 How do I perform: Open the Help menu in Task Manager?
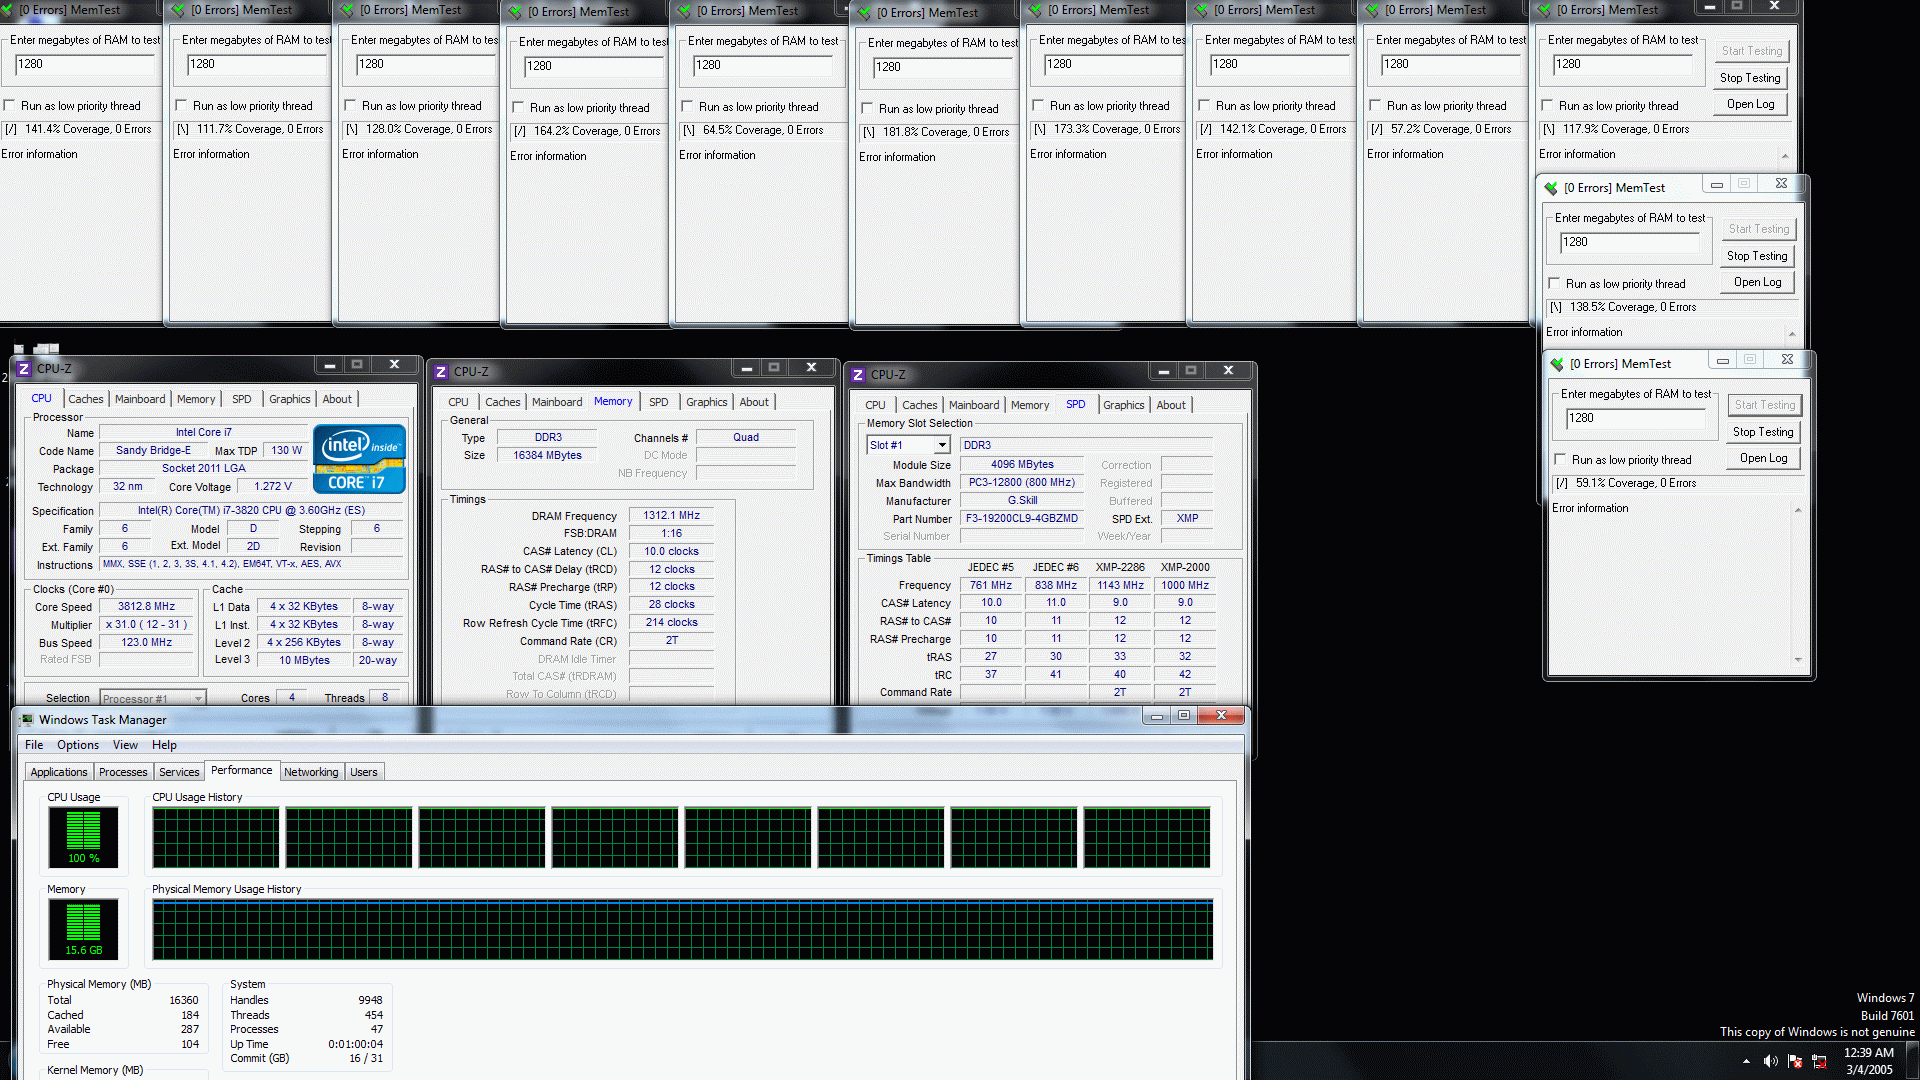[164, 745]
